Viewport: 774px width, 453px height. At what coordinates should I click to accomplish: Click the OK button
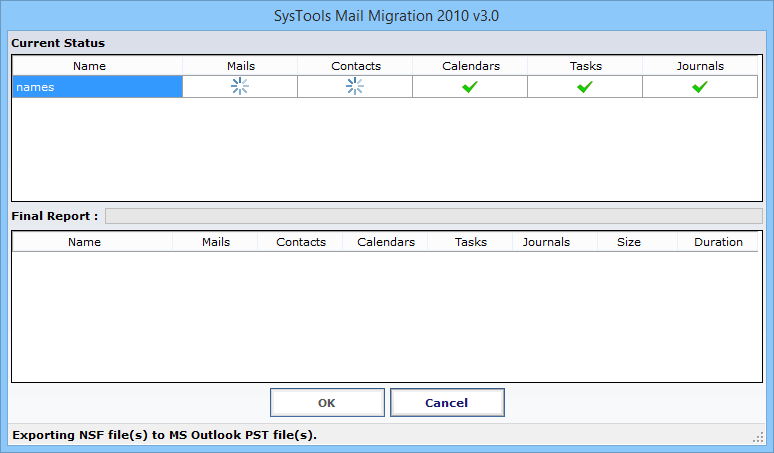(x=327, y=403)
